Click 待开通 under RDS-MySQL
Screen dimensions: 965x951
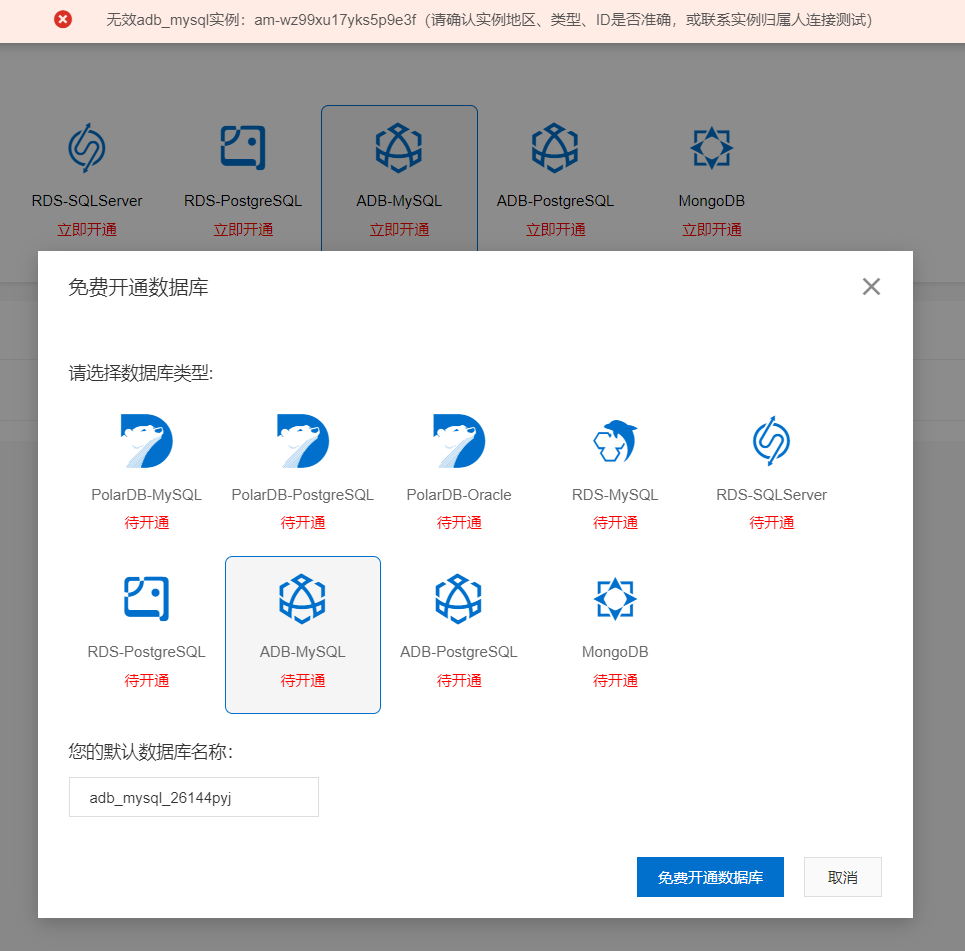(615, 523)
